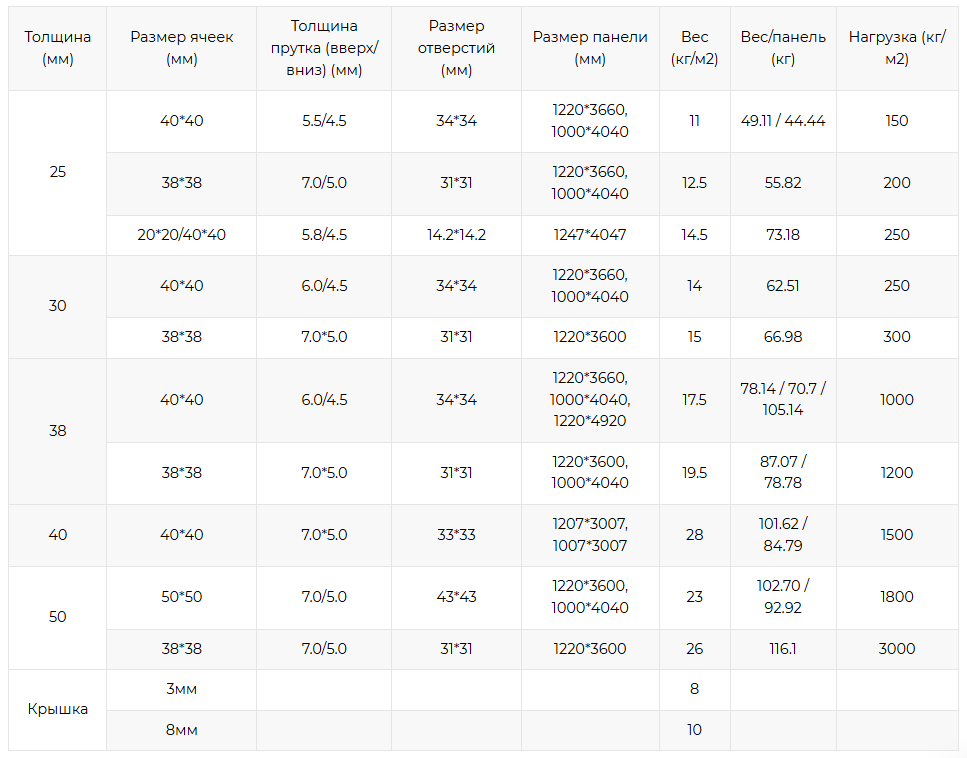
Task: Click weight per panel 49.11 / 44.44
Action: click(x=783, y=122)
